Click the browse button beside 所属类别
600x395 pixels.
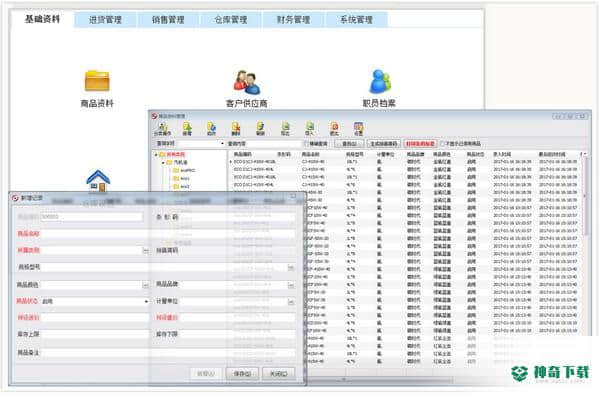coord(145,251)
